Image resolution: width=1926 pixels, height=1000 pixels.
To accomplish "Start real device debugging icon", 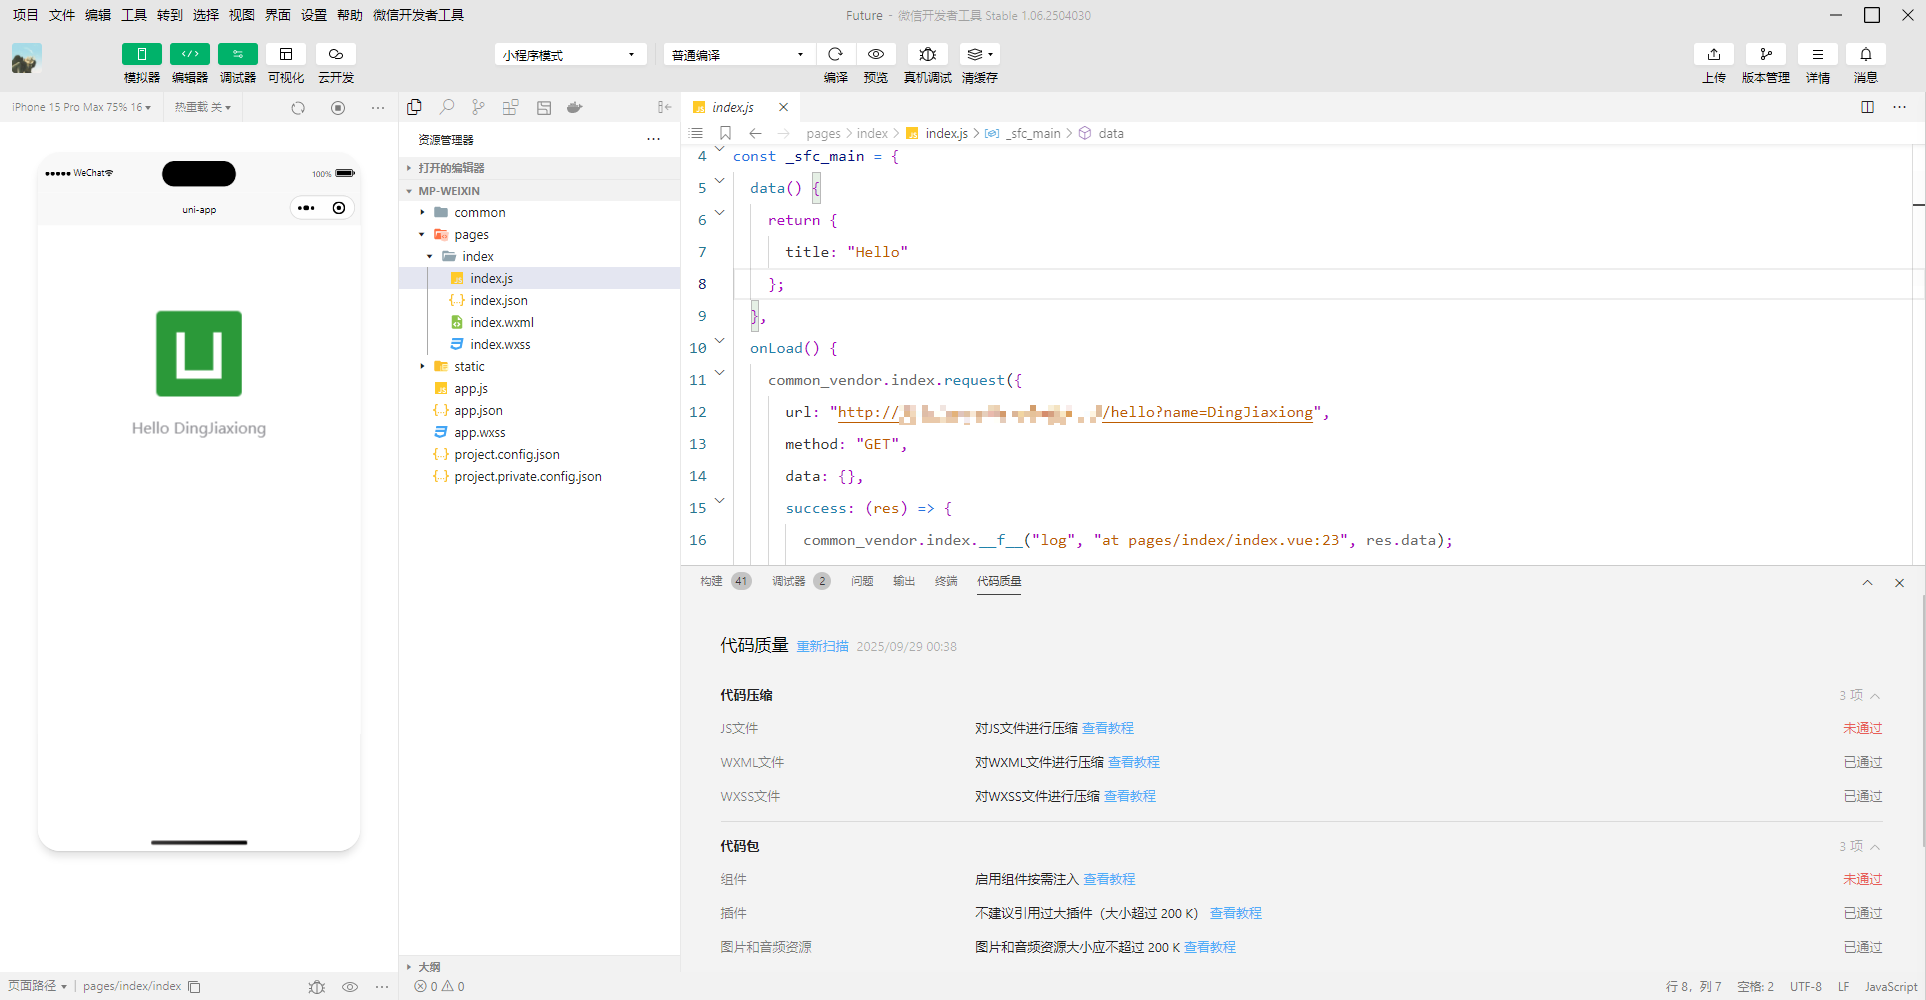I will (x=927, y=54).
